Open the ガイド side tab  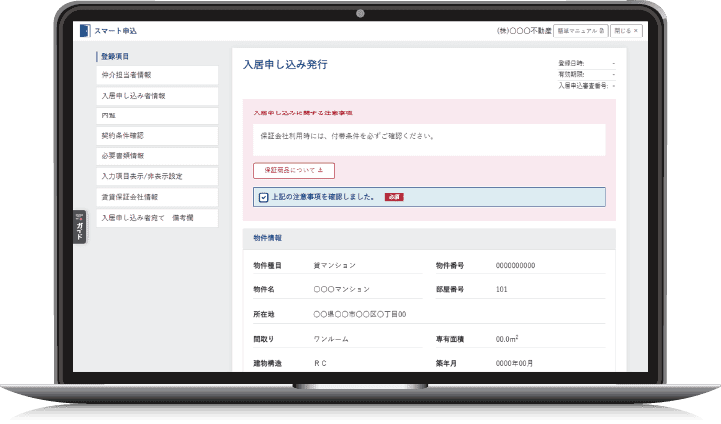(79, 227)
